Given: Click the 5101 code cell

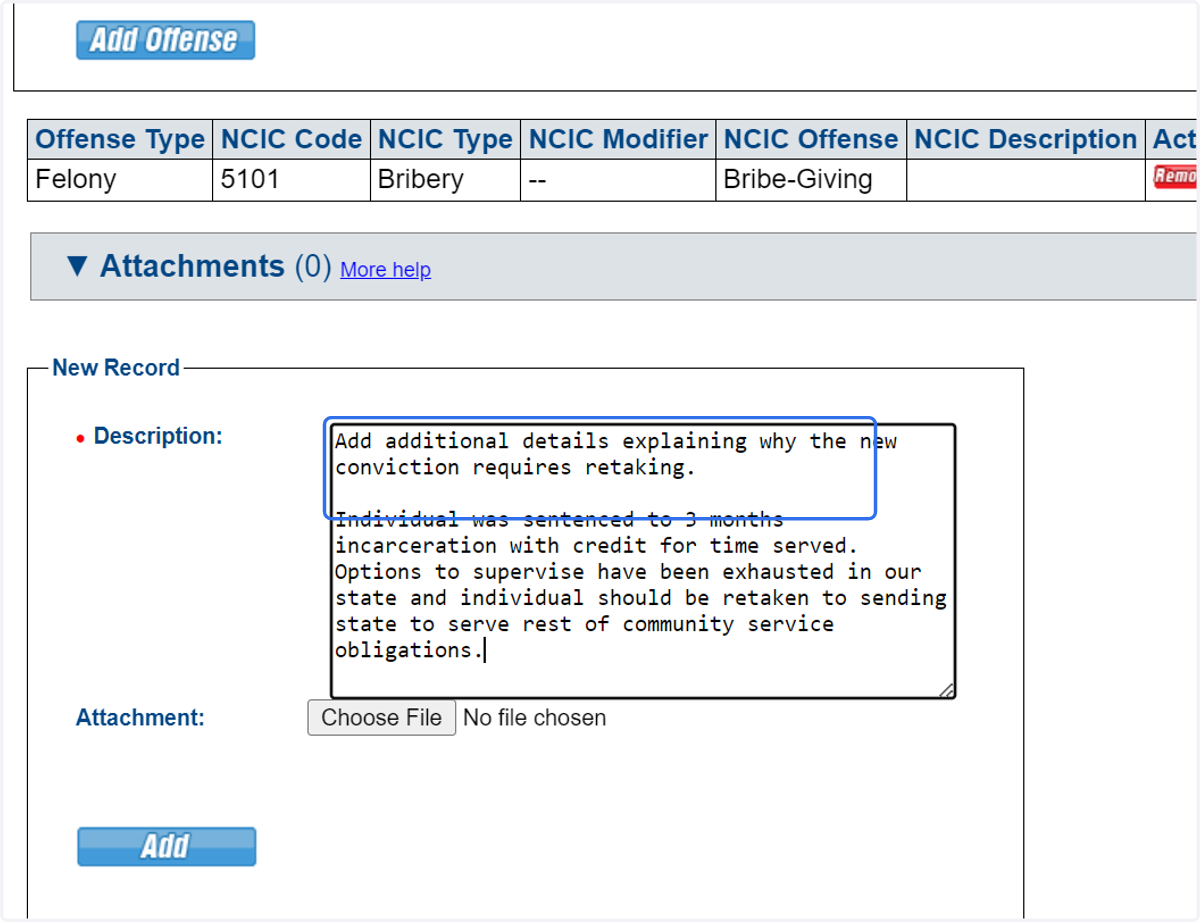Looking at the screenshot, I should pyautogui.click(x=291, y=180).
